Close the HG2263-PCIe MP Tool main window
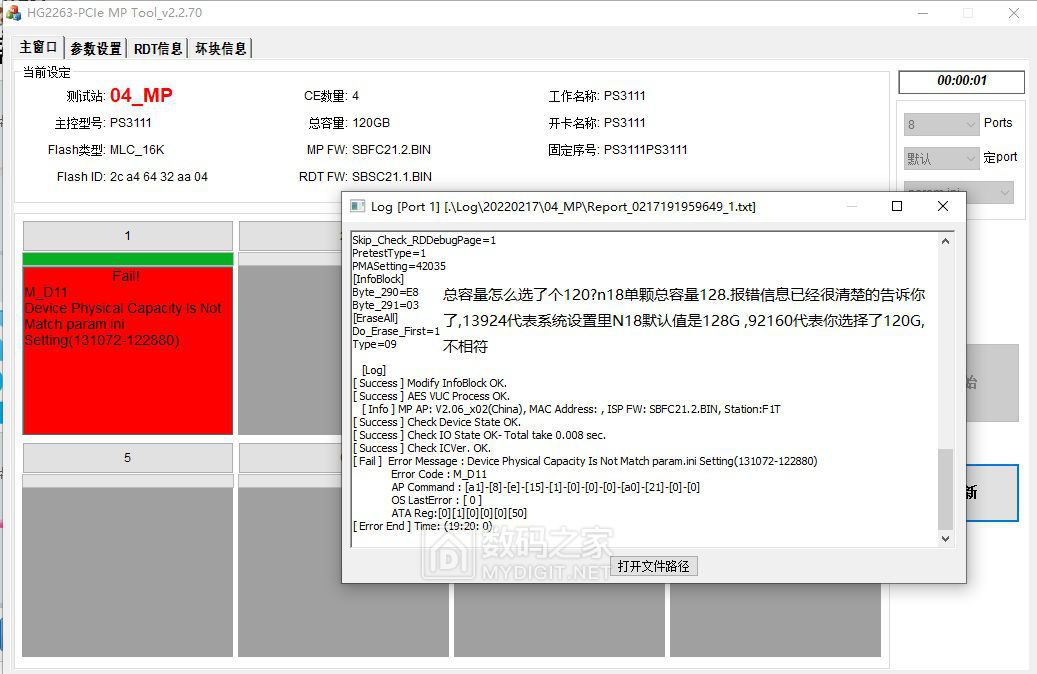Screen dimensions: 1037x674 (1014, 13)
